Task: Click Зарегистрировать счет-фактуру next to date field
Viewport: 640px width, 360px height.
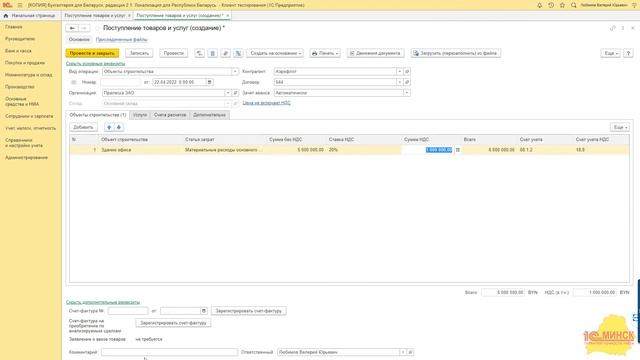Action: tap(249, 311)
